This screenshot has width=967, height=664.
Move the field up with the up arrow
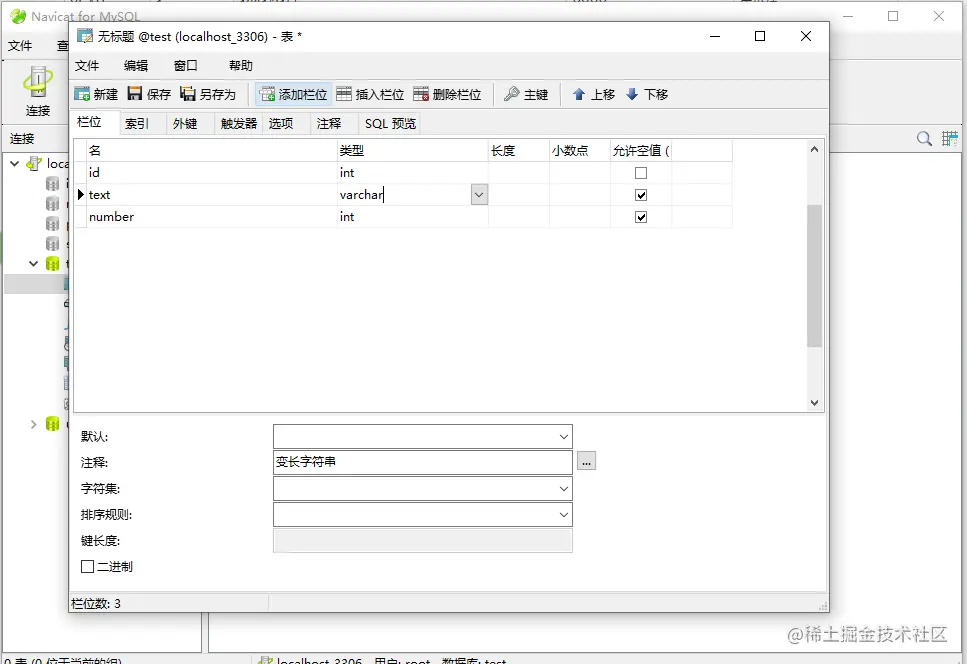click(593, 94)
